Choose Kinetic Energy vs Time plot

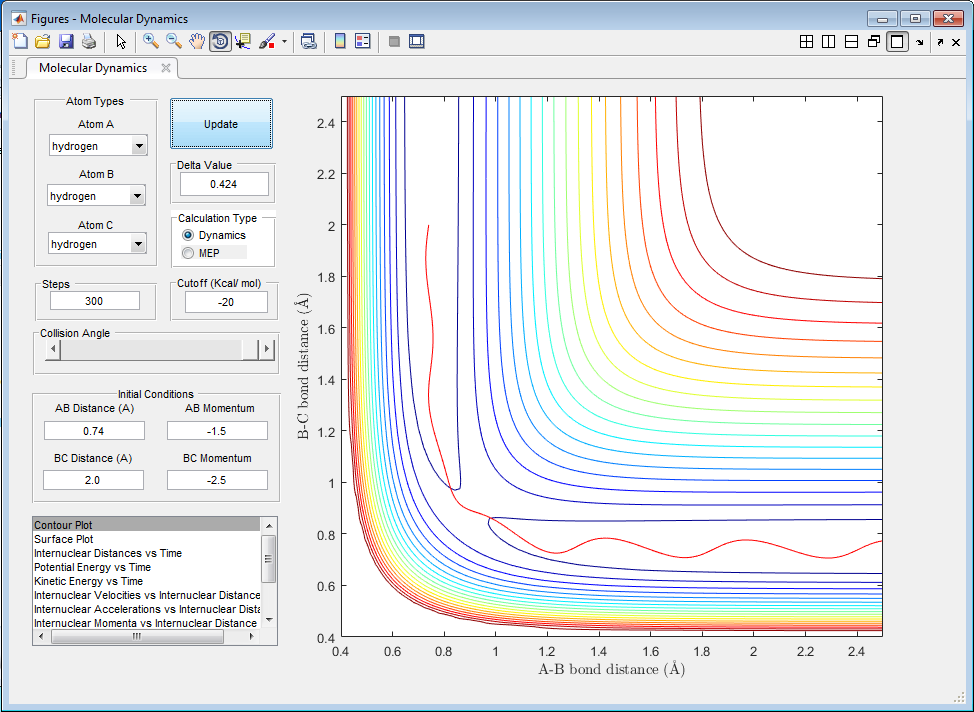(x=88, y=581)
